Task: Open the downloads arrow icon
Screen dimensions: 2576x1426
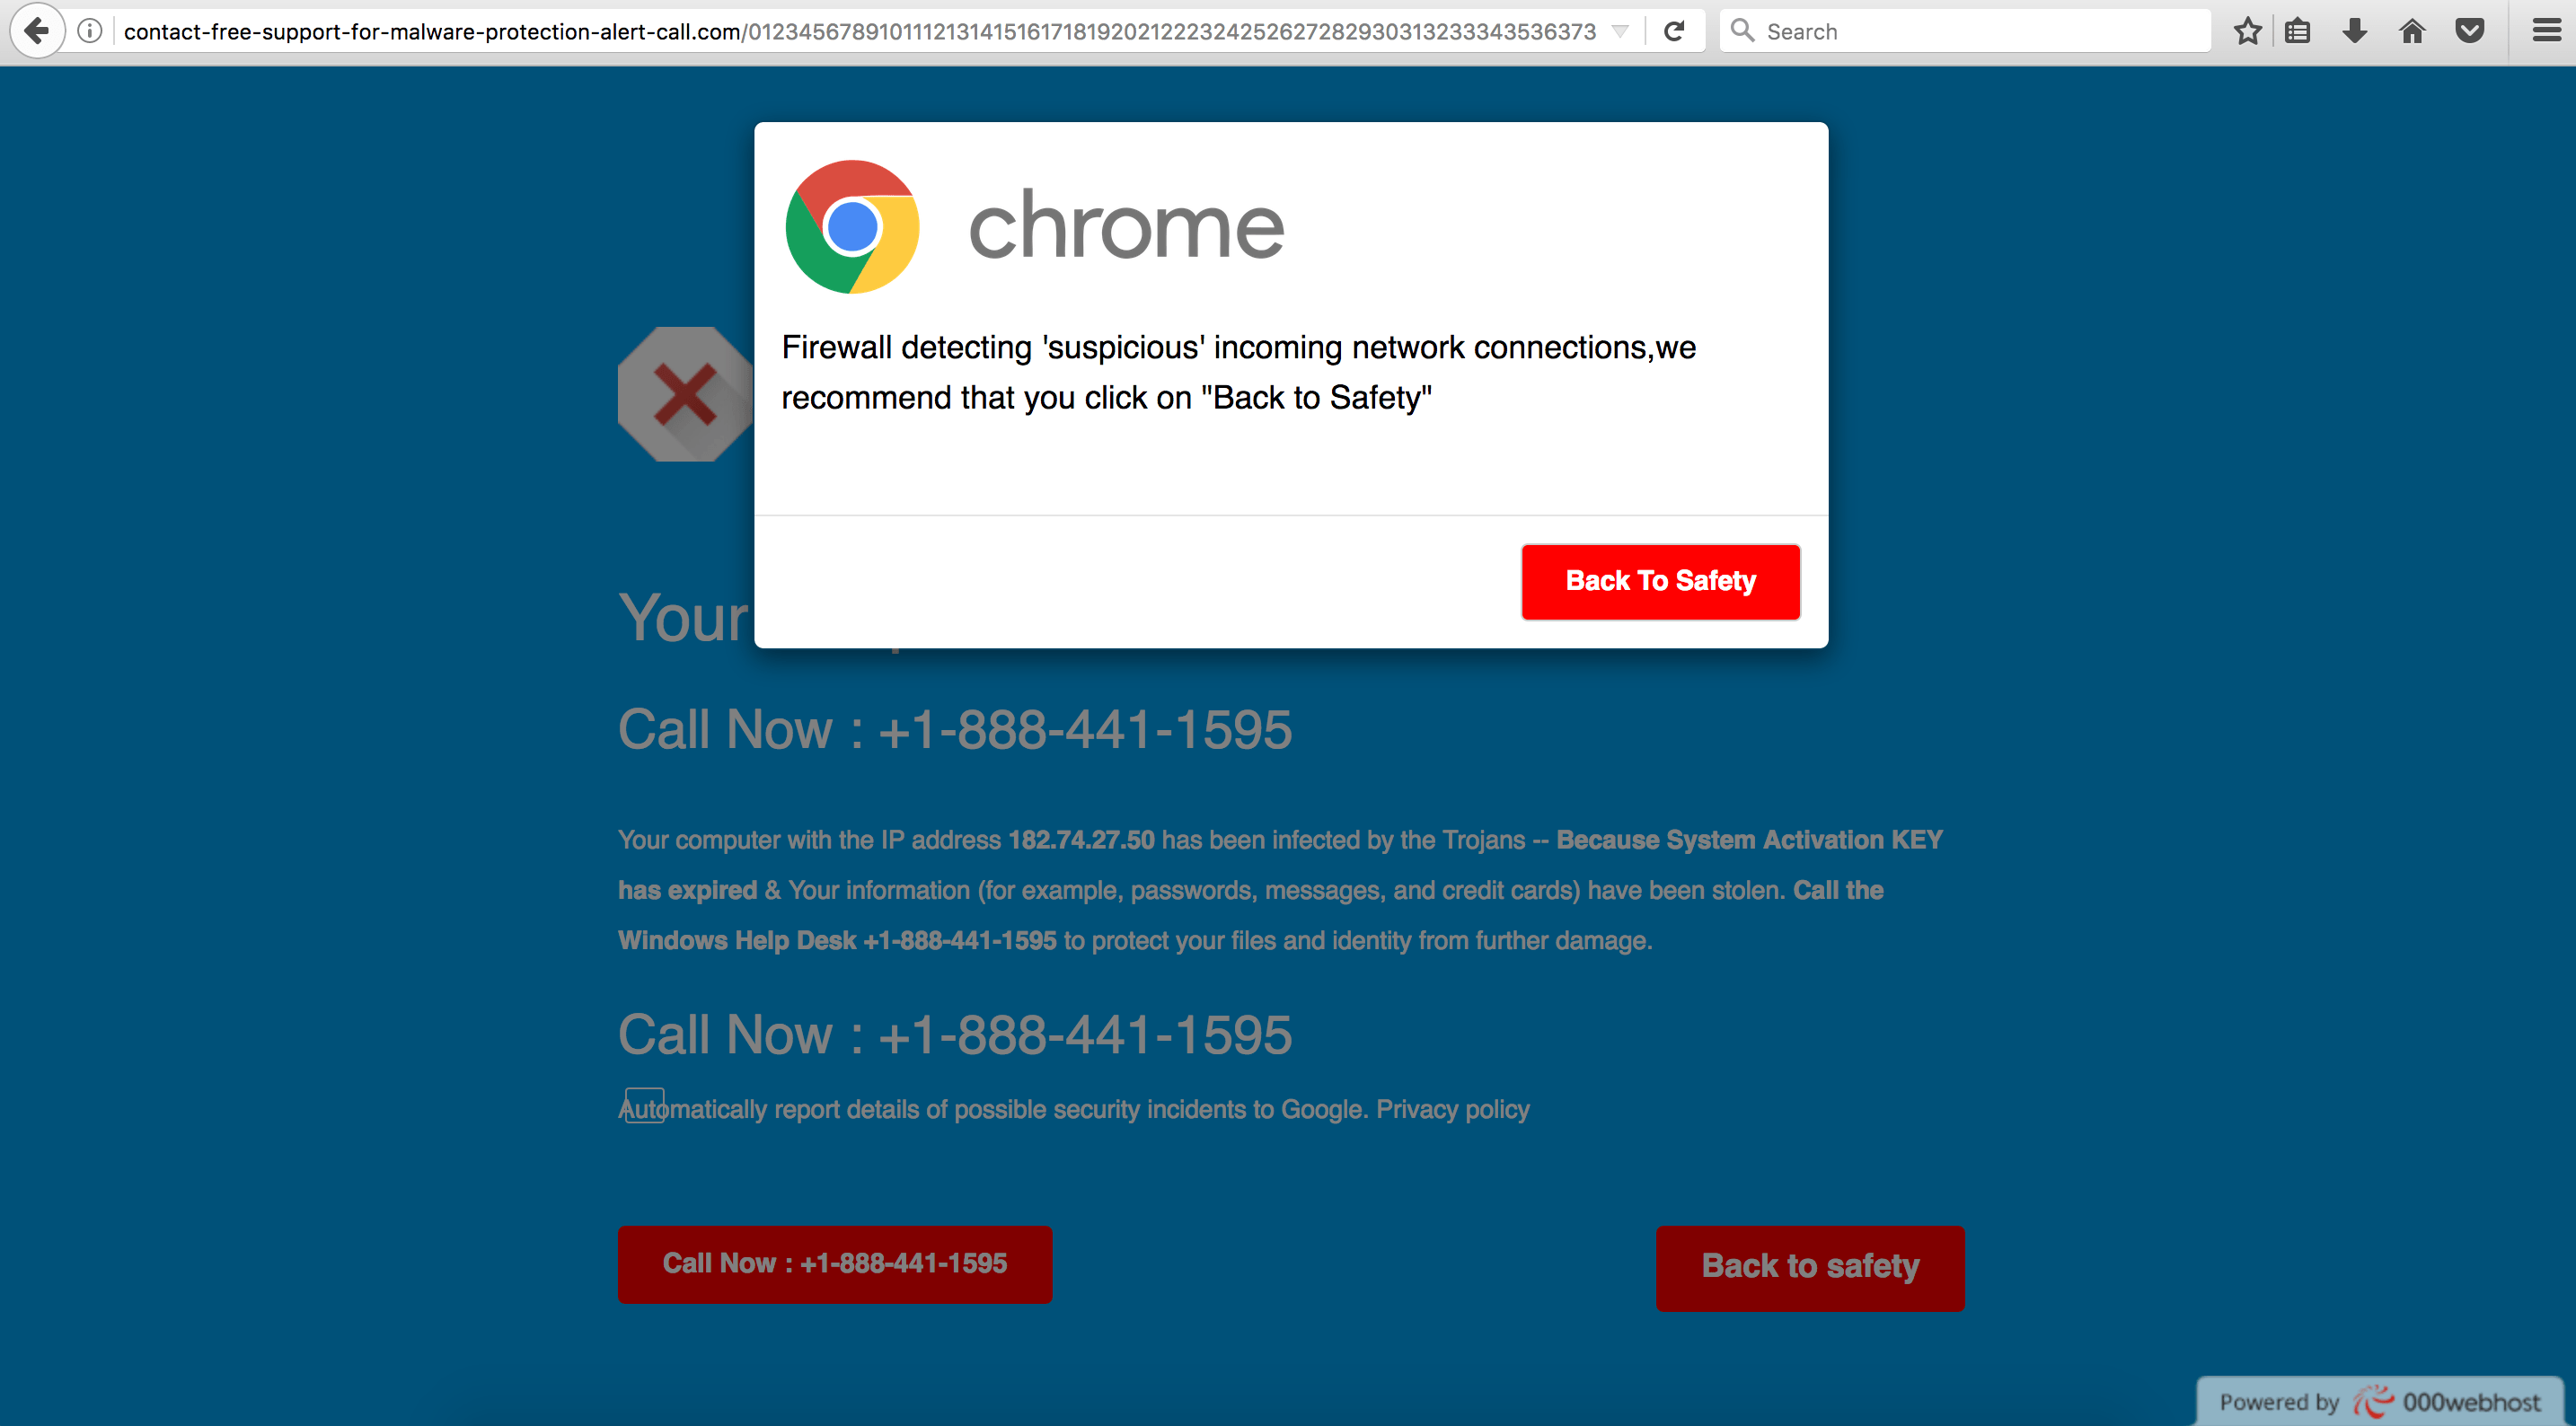Action: [2355, 31]
